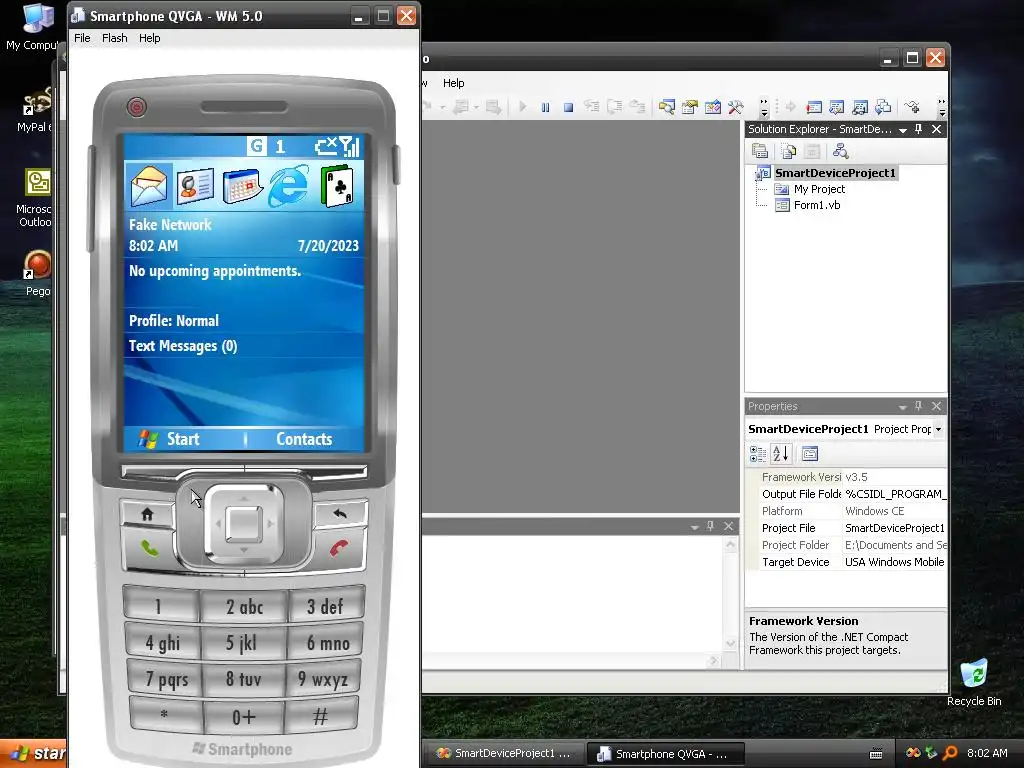
Task: Tap the asterisk key on keypad
Action: click(165, 714)
